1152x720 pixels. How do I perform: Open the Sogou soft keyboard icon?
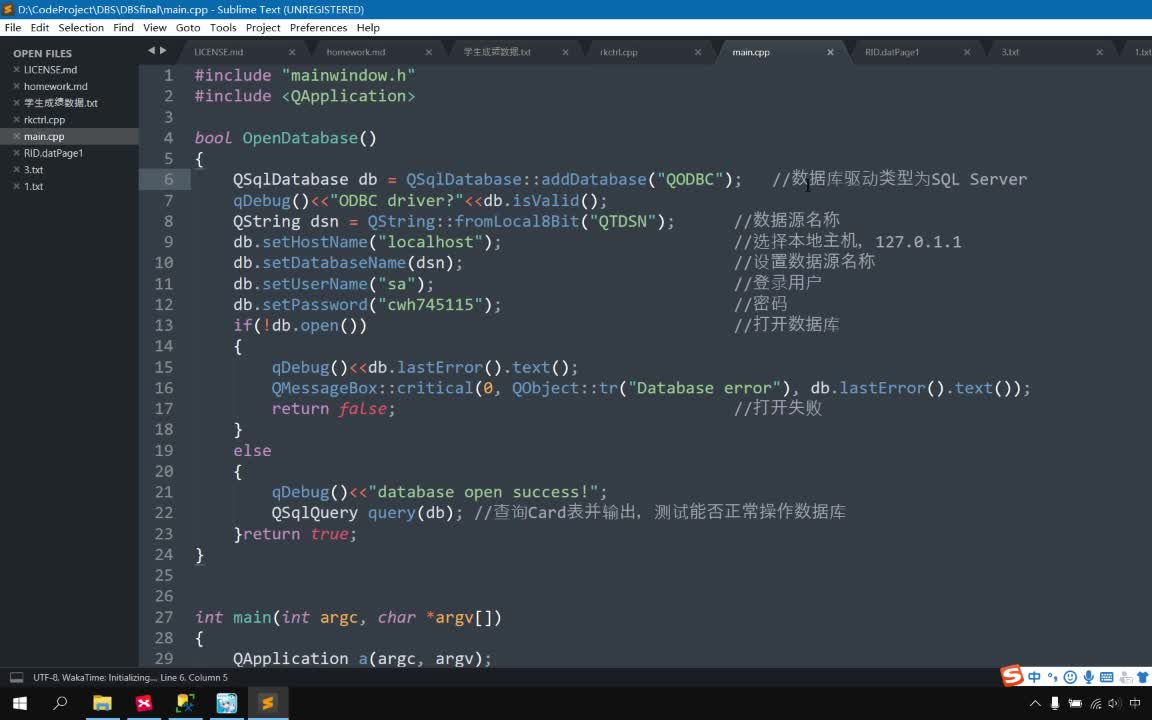[1106, 677]
